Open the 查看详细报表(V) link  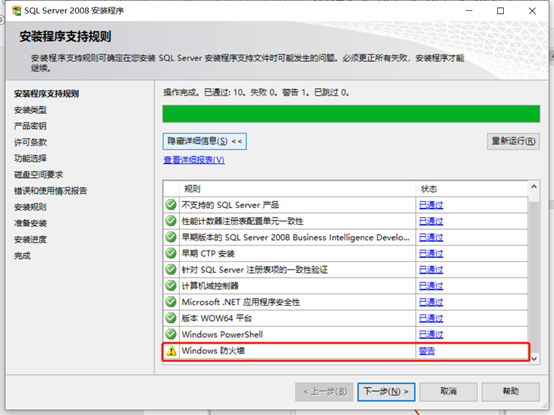click(x=194, y=160)
